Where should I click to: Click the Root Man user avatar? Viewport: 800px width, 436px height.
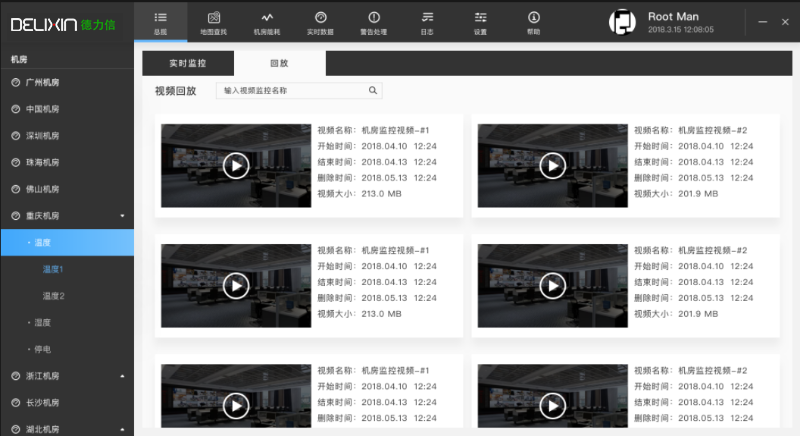click(624, 22)
